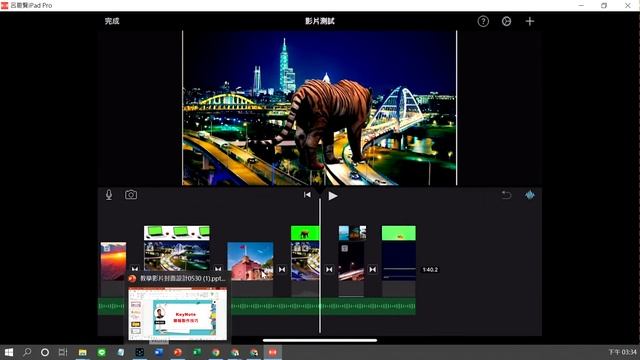
Task: Toggle the blue audio waveform icon
Action: click(529, 195)
